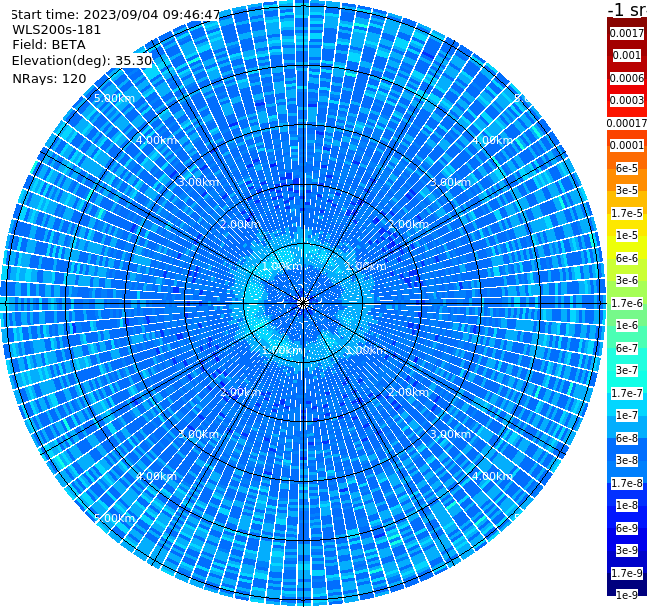Click the -1 sr units title above colorbar
The image size is (647, 607).
tap(627, 10)
